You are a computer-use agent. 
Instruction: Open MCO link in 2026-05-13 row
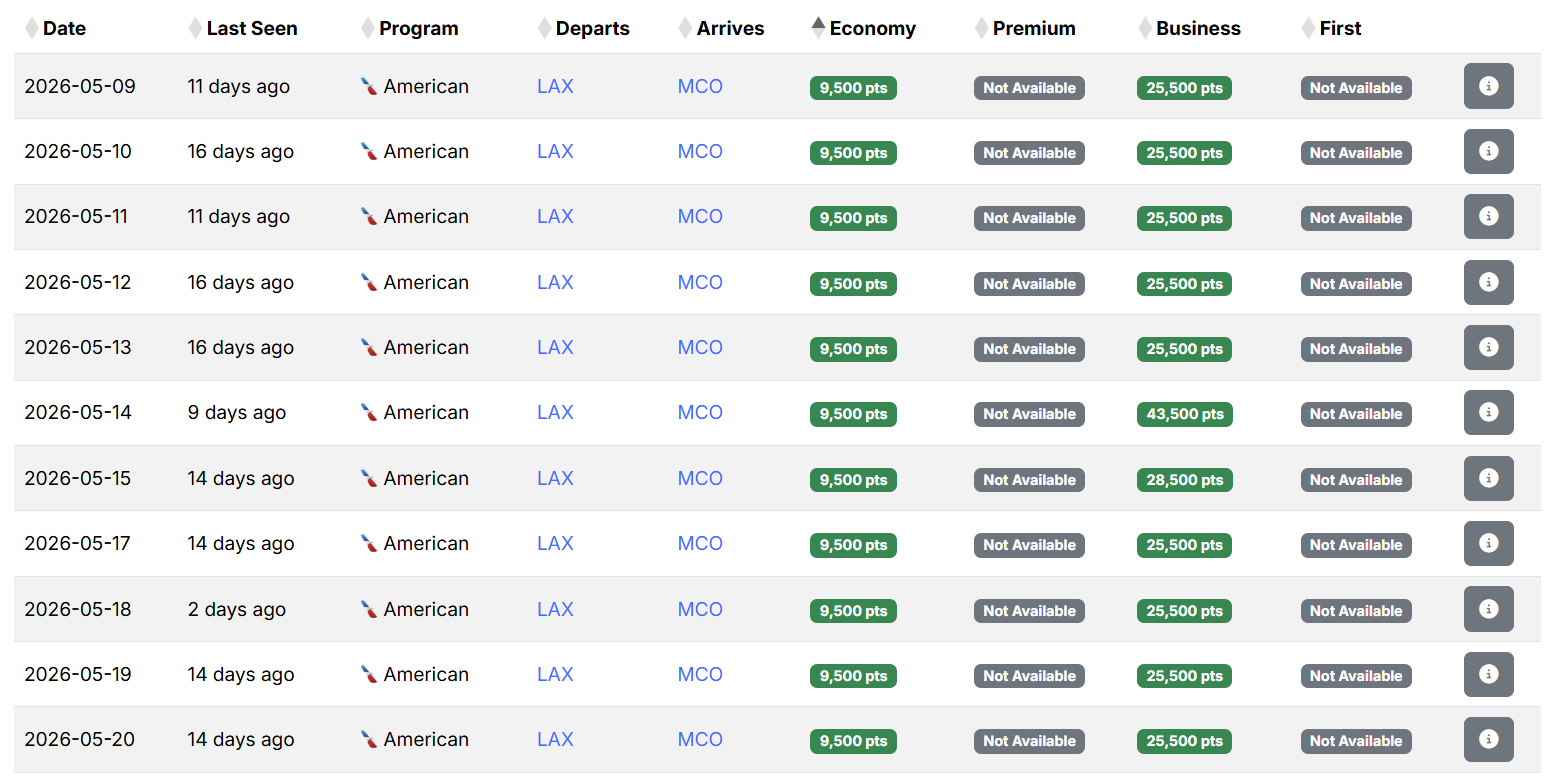click(x=700, y=348)
